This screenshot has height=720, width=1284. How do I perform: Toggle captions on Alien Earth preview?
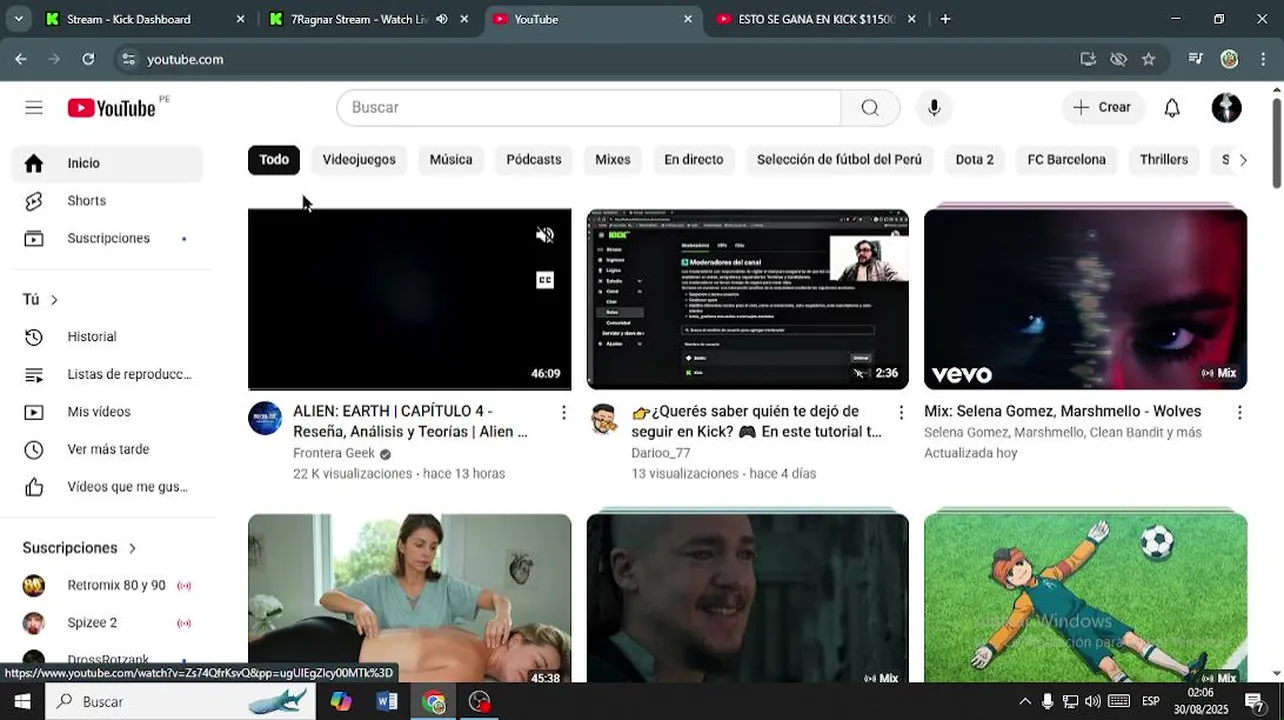(545, 280)
